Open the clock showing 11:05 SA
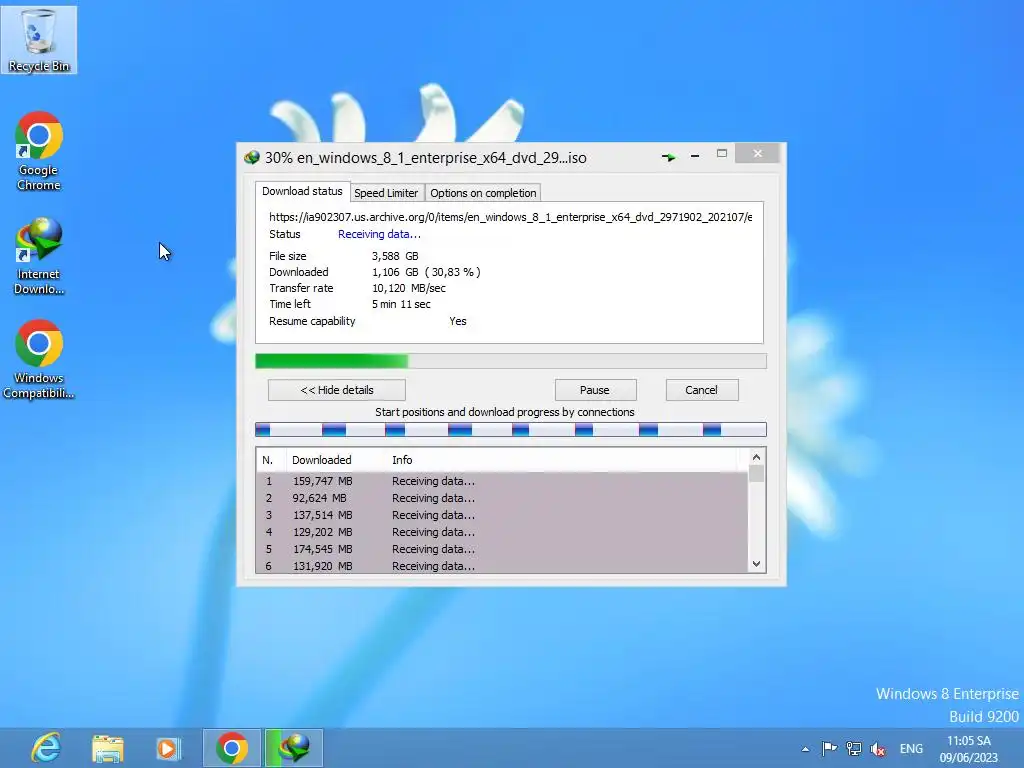Viewport: 1024px width, 768px height. click(969, 748)
